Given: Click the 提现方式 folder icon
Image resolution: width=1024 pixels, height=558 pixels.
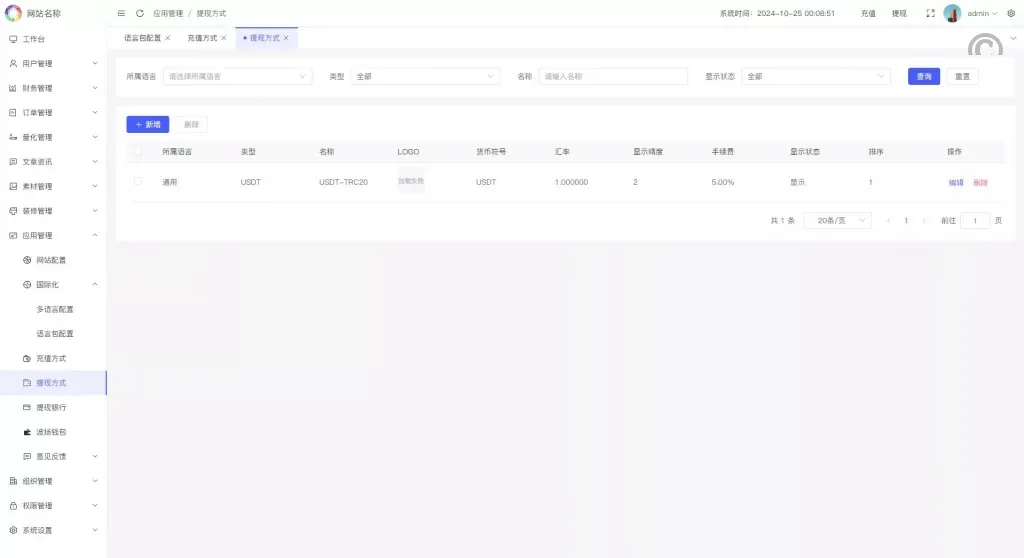Looking at the screenshot, I should [27, 383].
